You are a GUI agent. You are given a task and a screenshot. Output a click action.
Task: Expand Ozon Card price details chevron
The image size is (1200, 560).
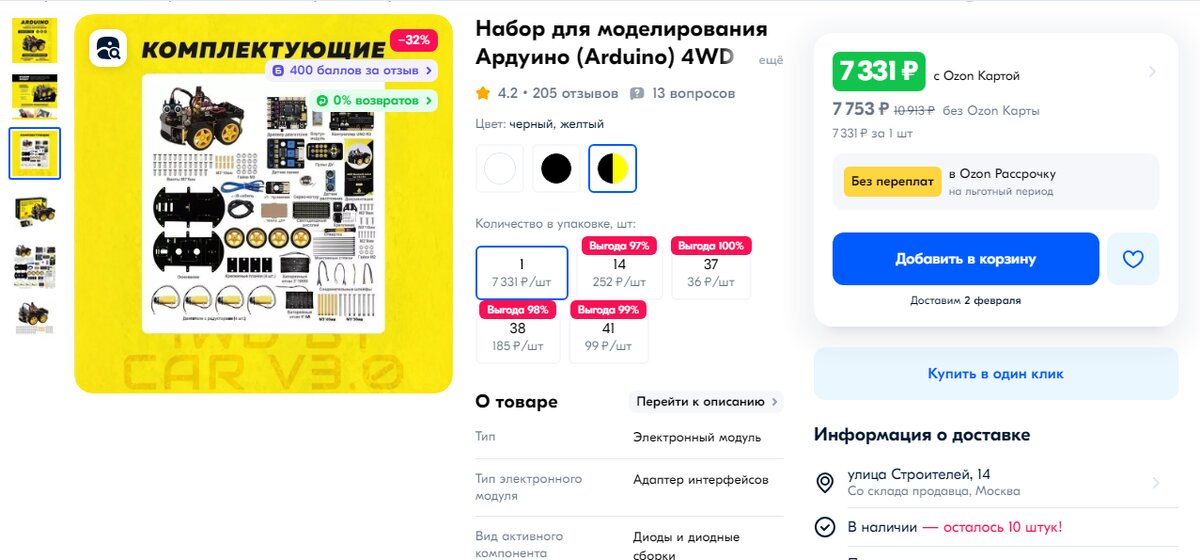pos(1152,72)
